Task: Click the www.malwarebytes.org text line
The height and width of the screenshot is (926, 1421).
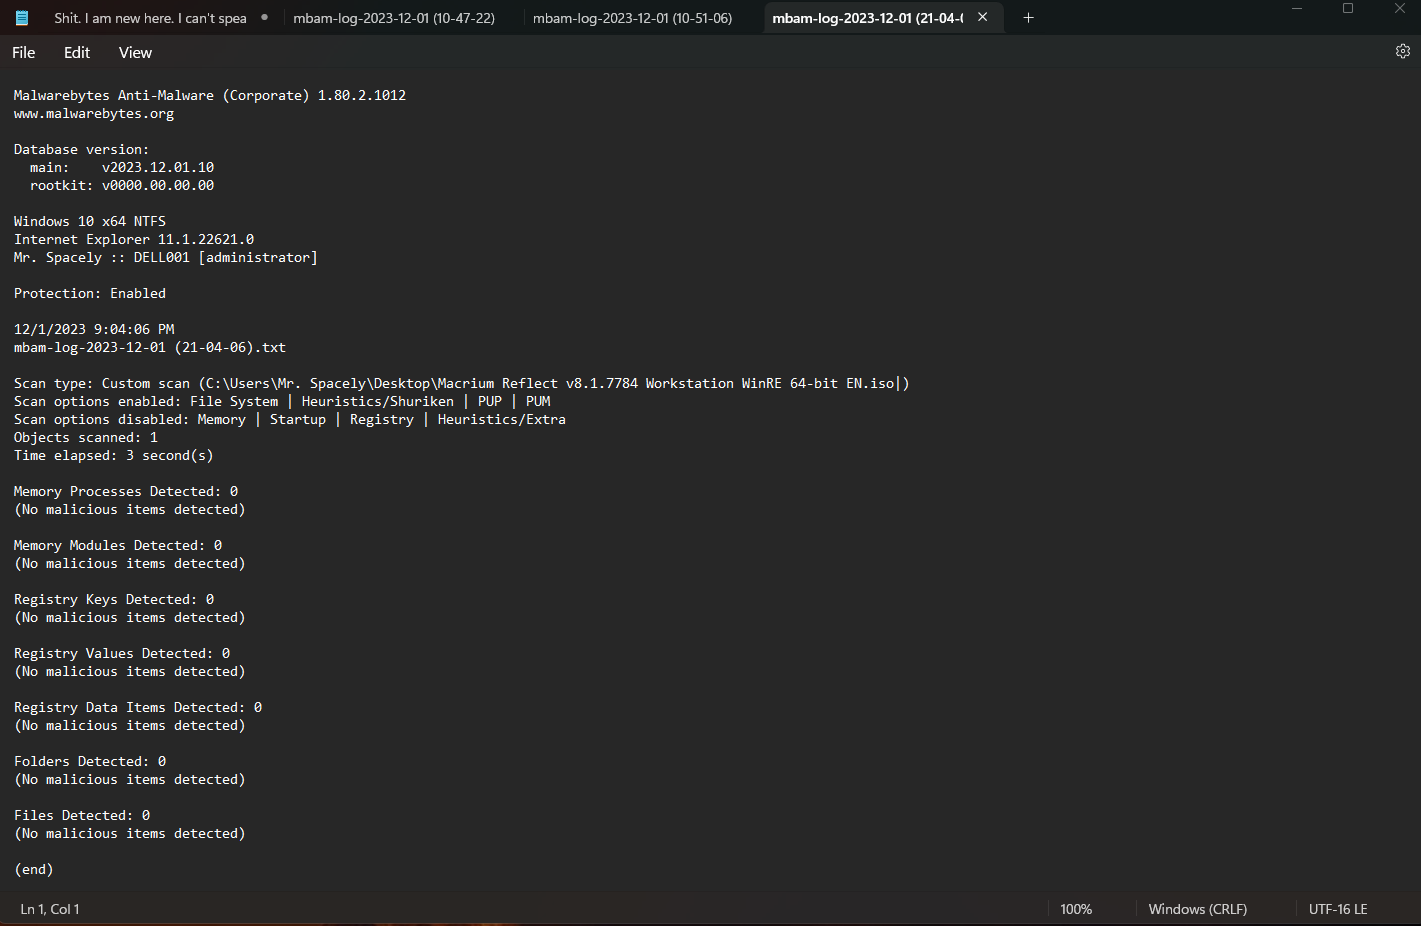Action: click(94, 114)
